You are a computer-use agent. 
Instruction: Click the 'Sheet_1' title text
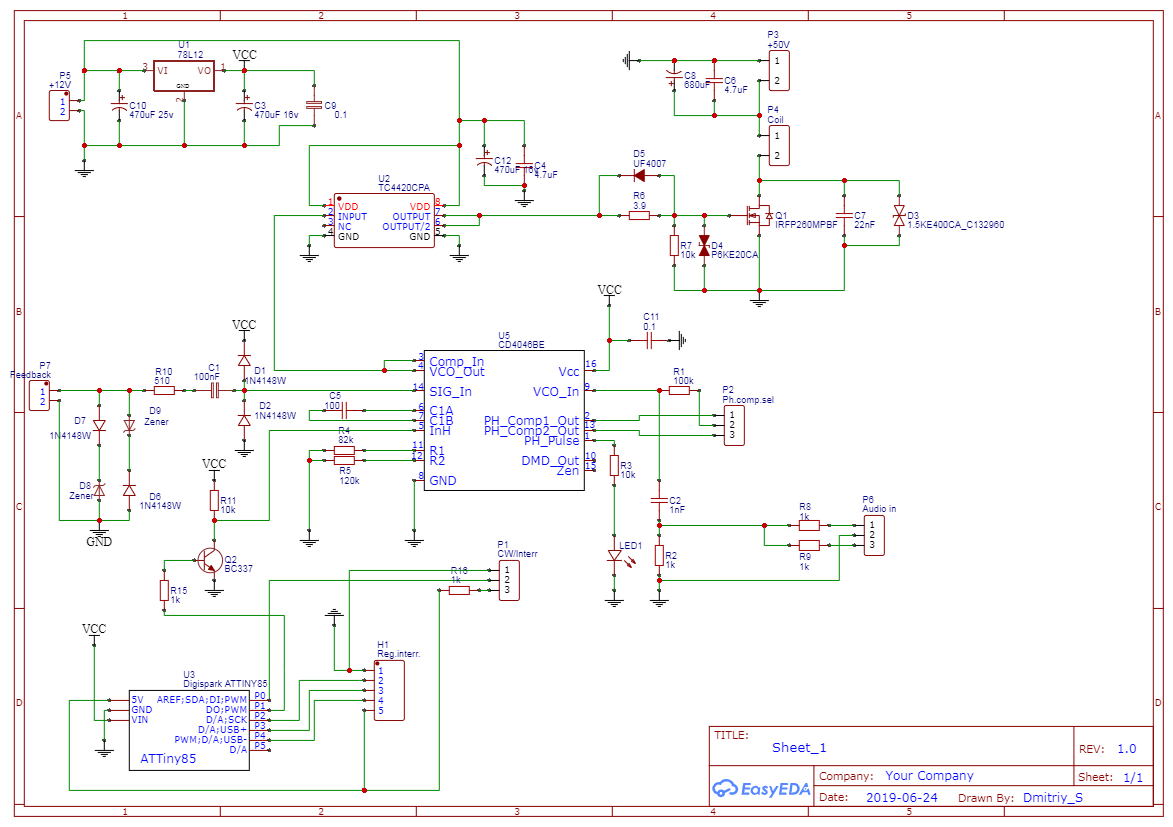pyautogui.click(x=799, y=748)
